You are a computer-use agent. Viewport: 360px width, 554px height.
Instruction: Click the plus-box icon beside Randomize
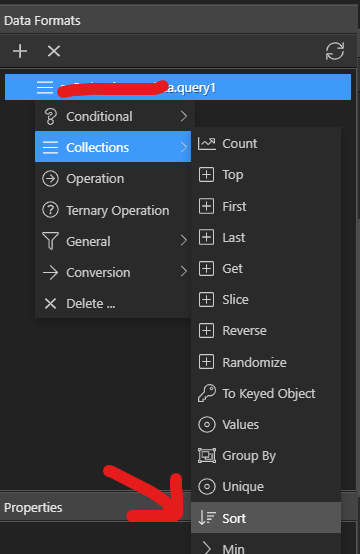[206, 362]
